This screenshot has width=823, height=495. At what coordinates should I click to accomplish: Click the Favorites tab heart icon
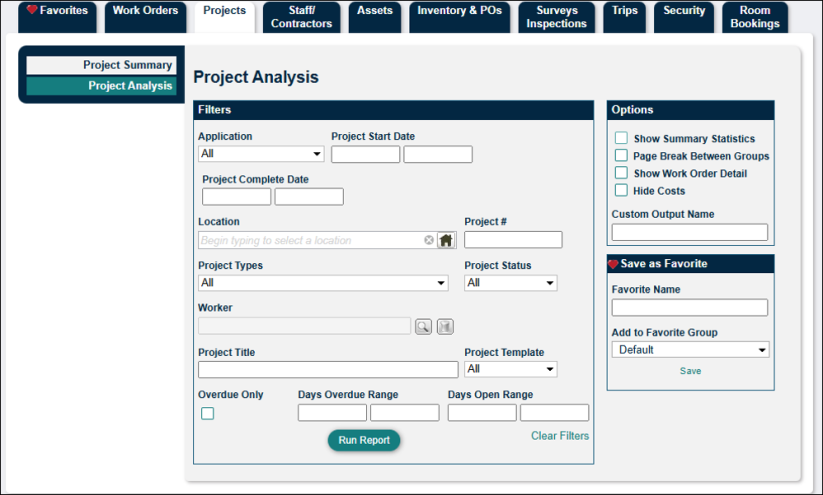pyautogui.click(x=32, y=9)
